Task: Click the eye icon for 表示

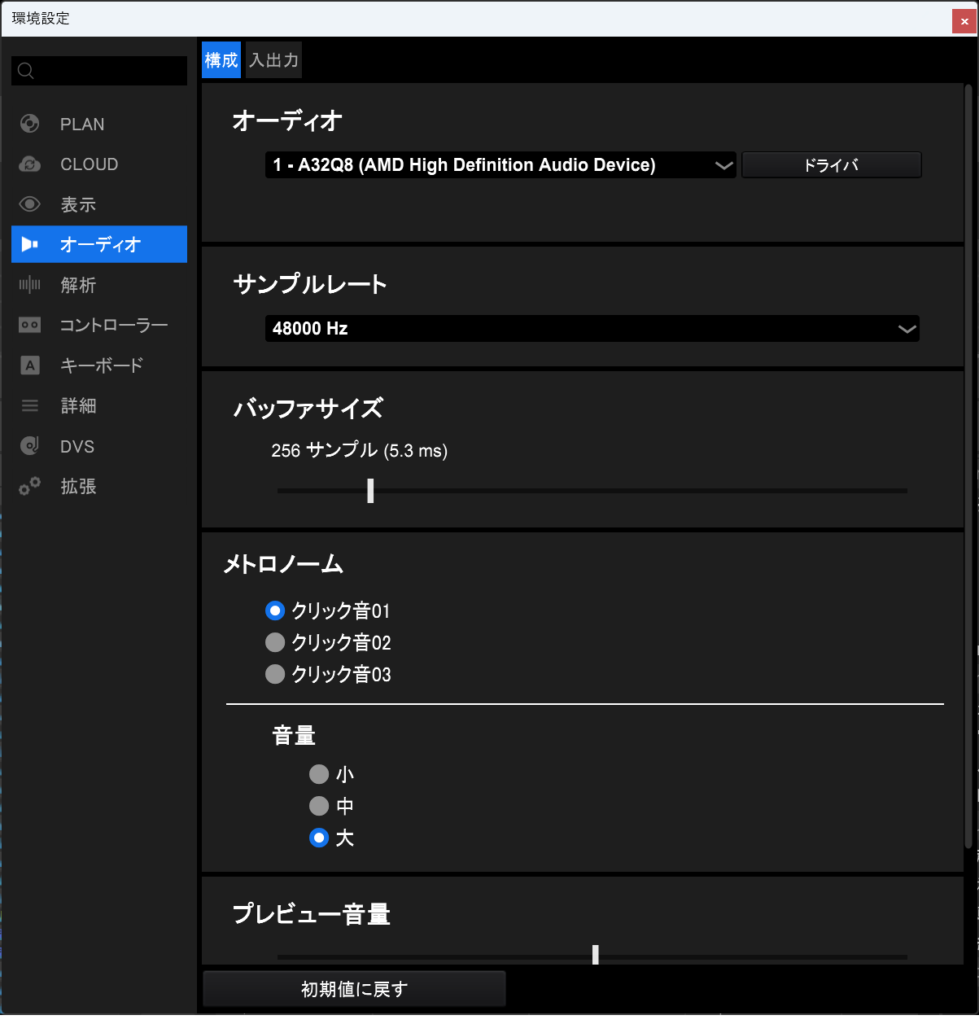Action: pos(30,205)
